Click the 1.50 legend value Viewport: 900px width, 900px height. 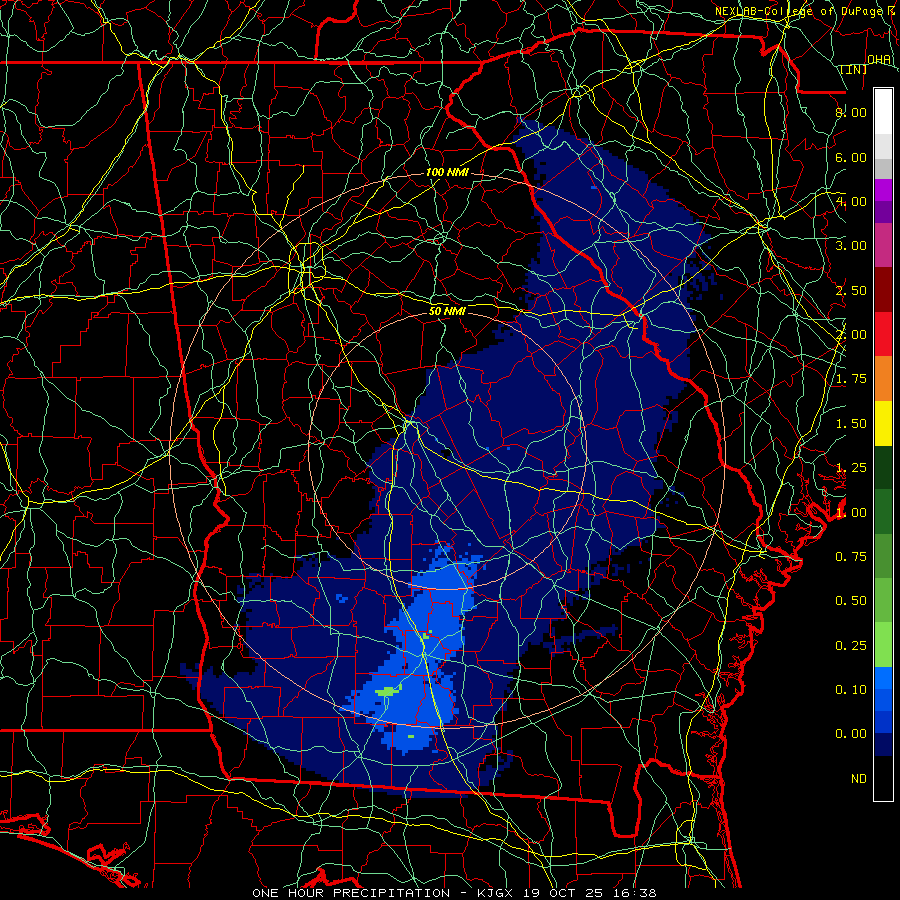(851, 424)
